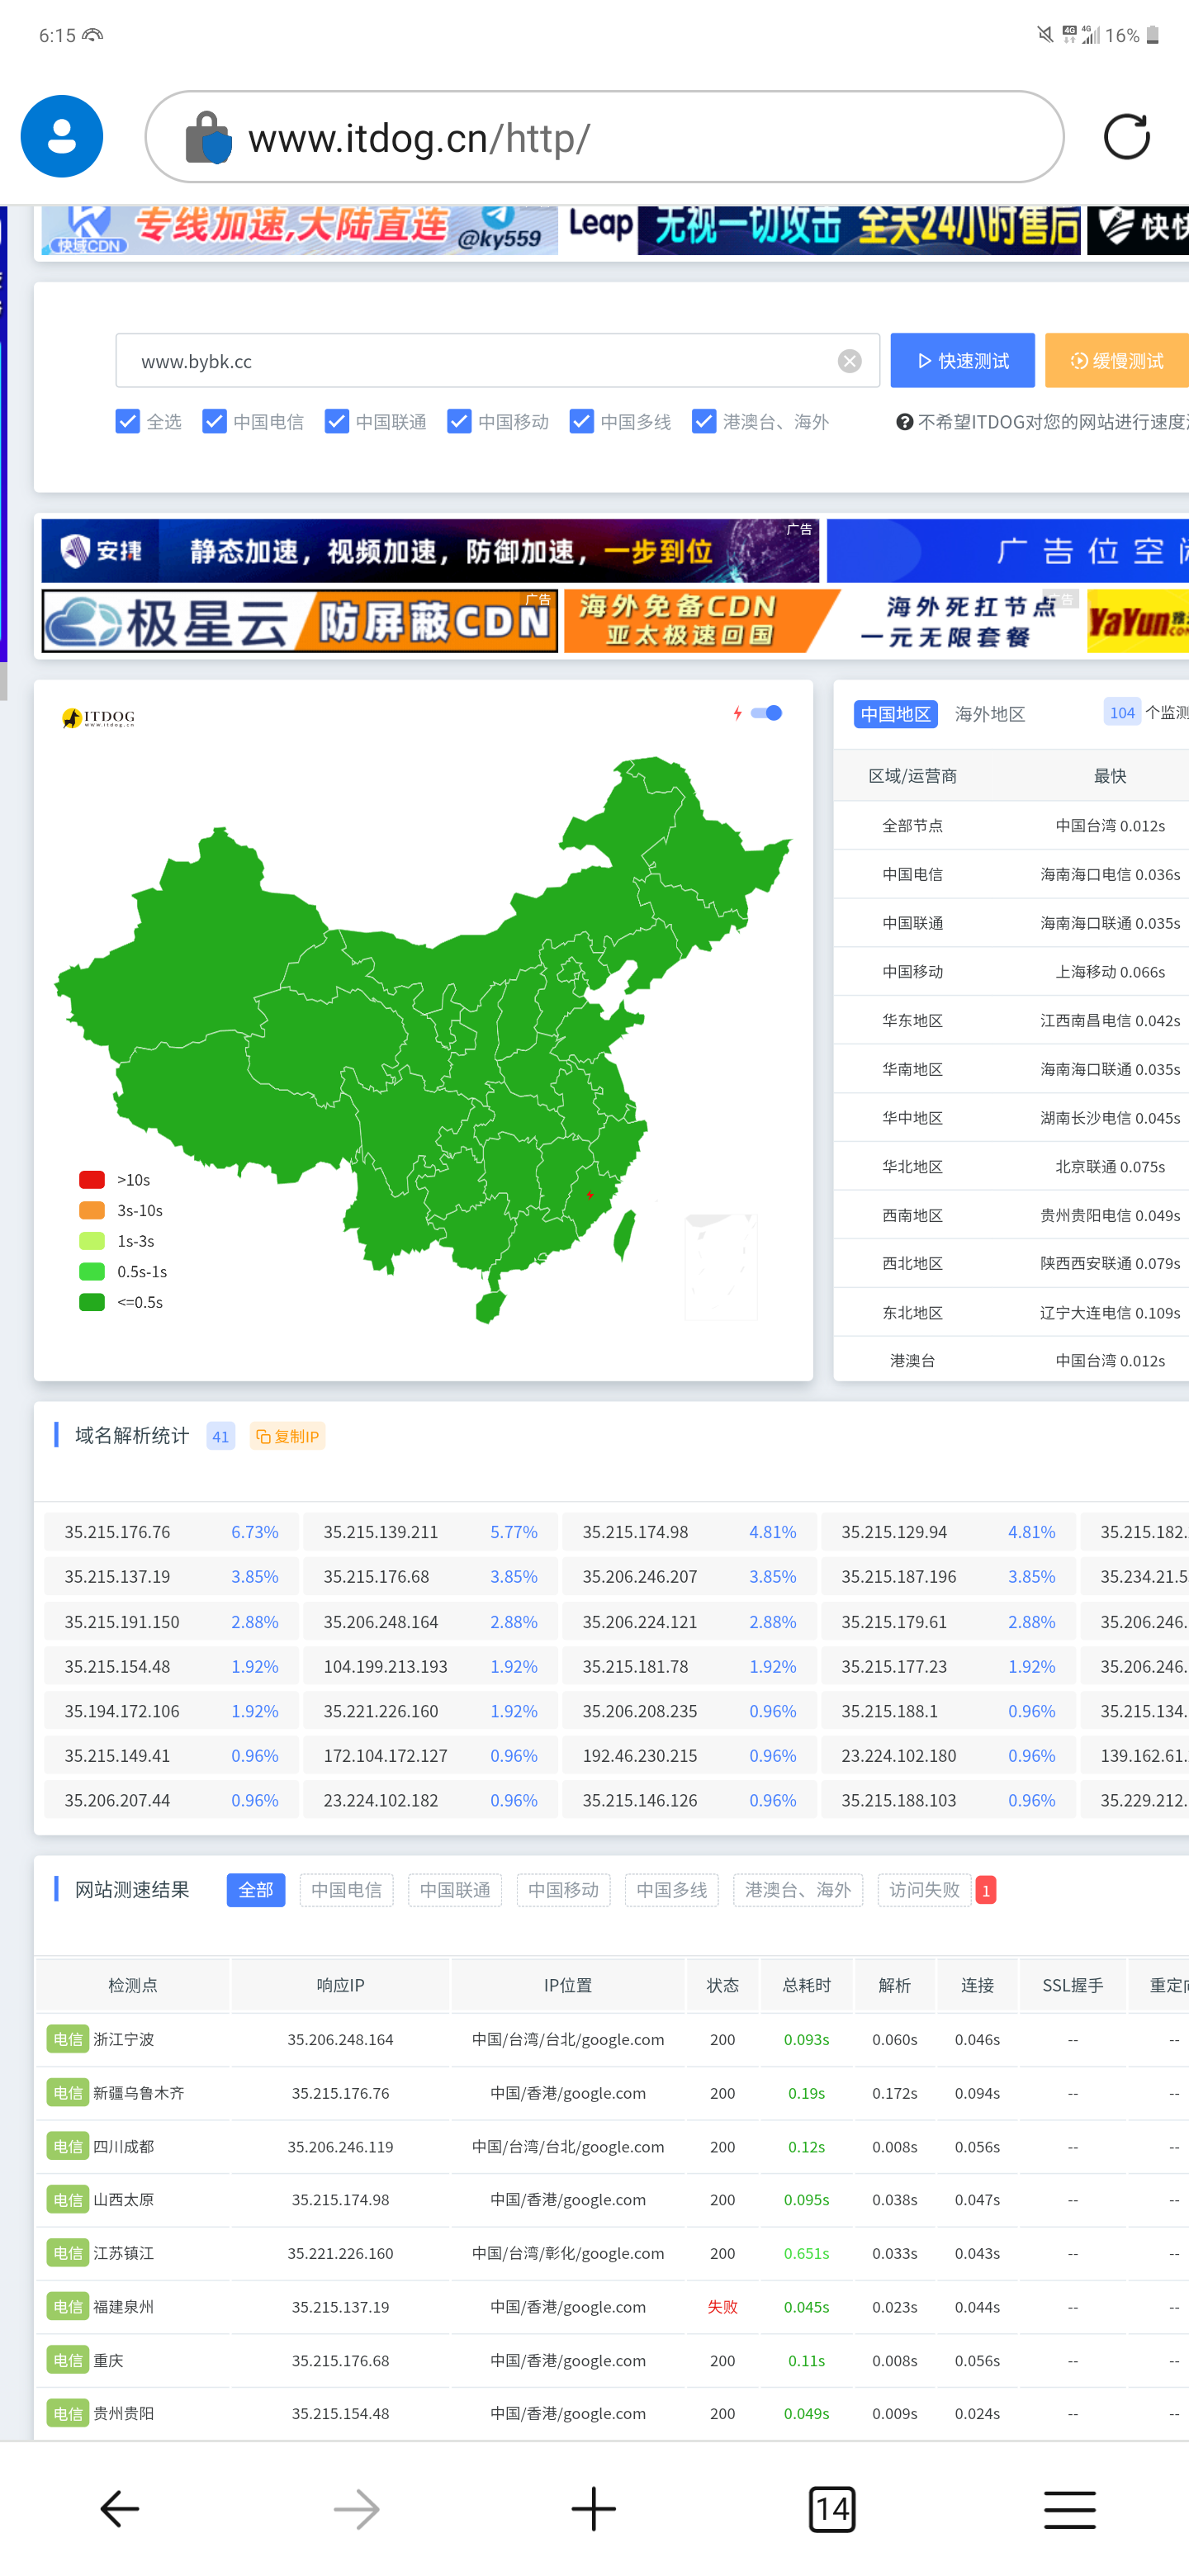Screen dimensions: 1189x2576
Task: Click the 江苏镇江 0.651s total time value
Action: tap(806, 2253)
